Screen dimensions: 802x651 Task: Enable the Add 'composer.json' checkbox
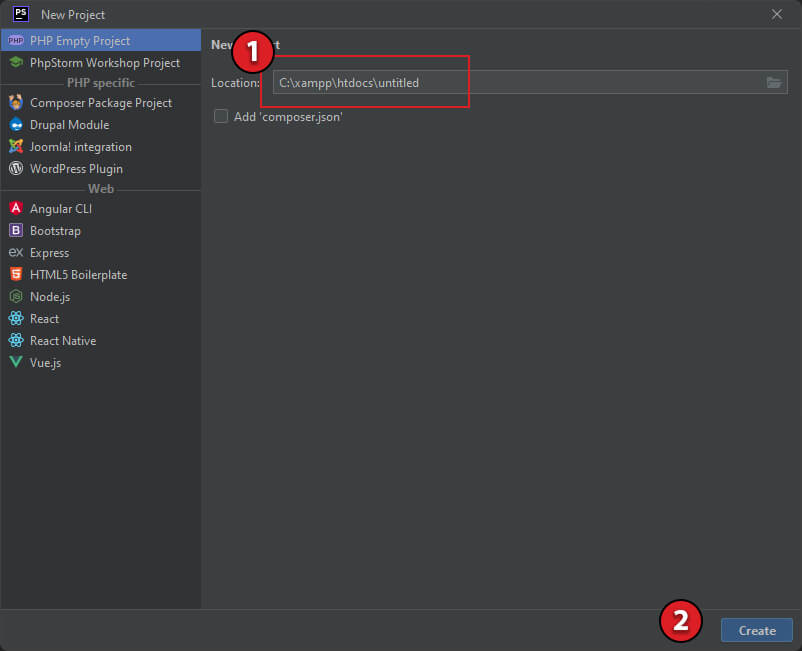(x=220, y=116)
